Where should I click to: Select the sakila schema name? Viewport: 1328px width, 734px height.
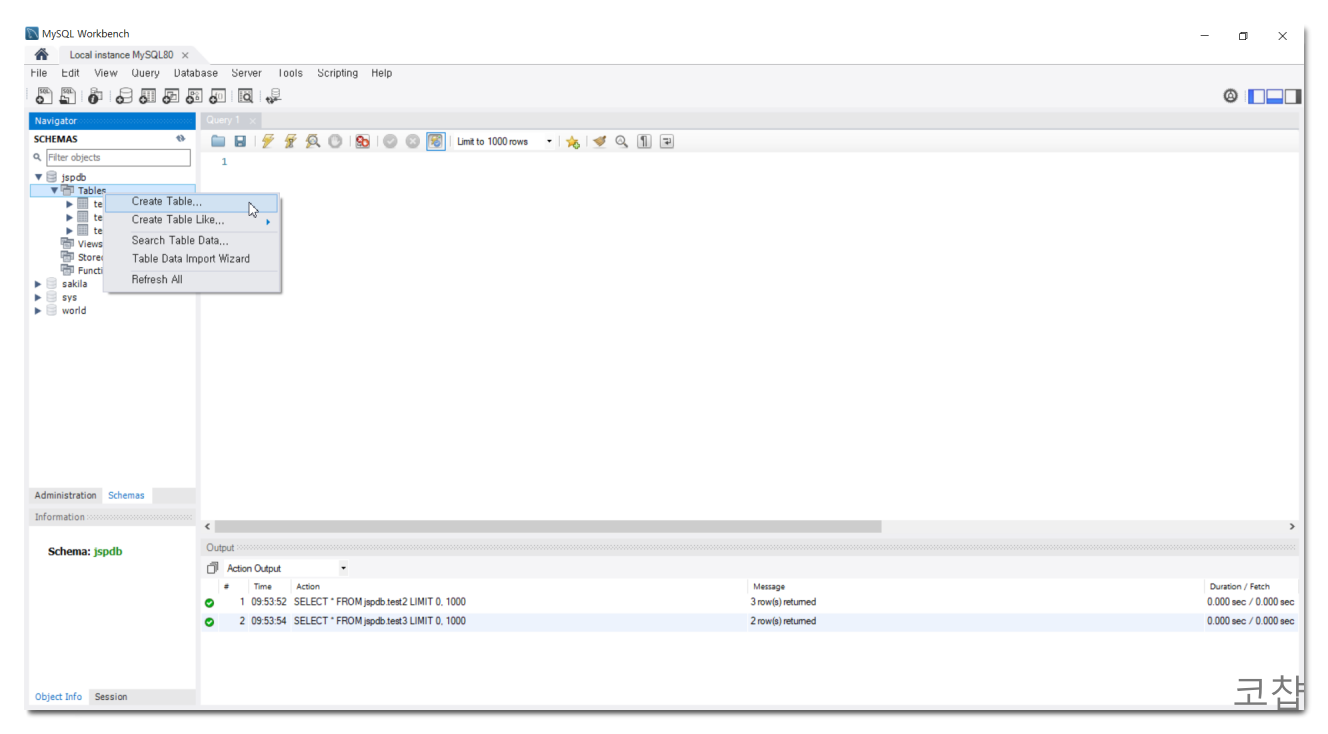[74, 284]
